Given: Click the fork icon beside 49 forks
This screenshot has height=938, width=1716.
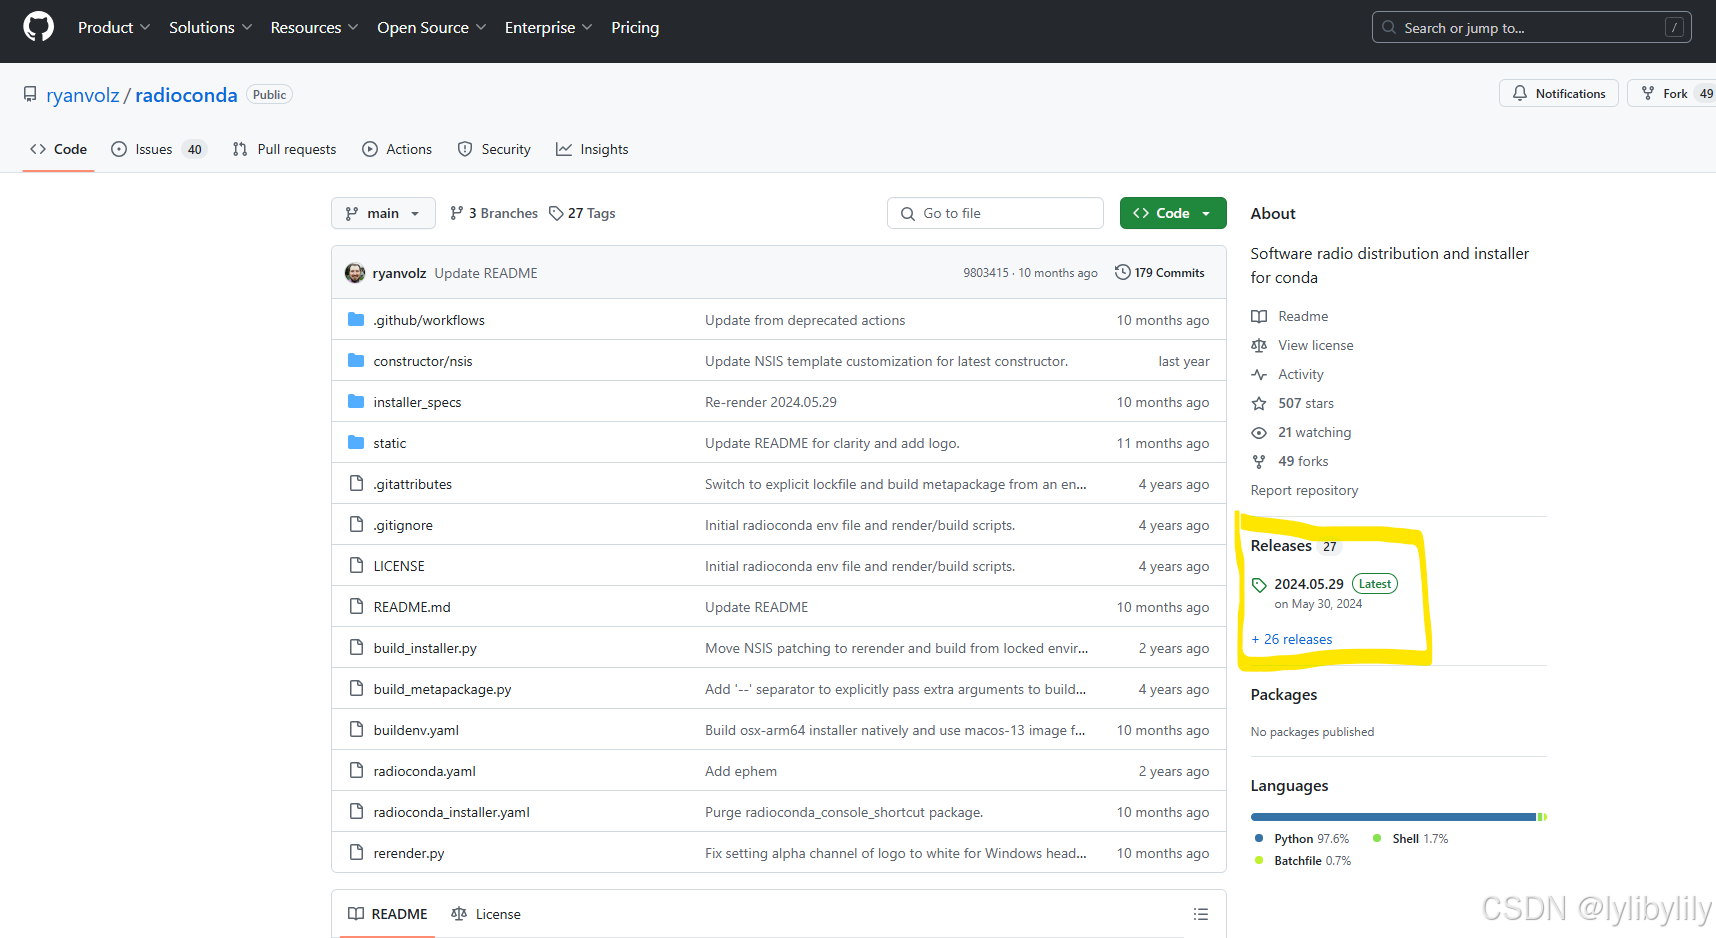Looking at the screenshot, I should (x=1259, y=461).
